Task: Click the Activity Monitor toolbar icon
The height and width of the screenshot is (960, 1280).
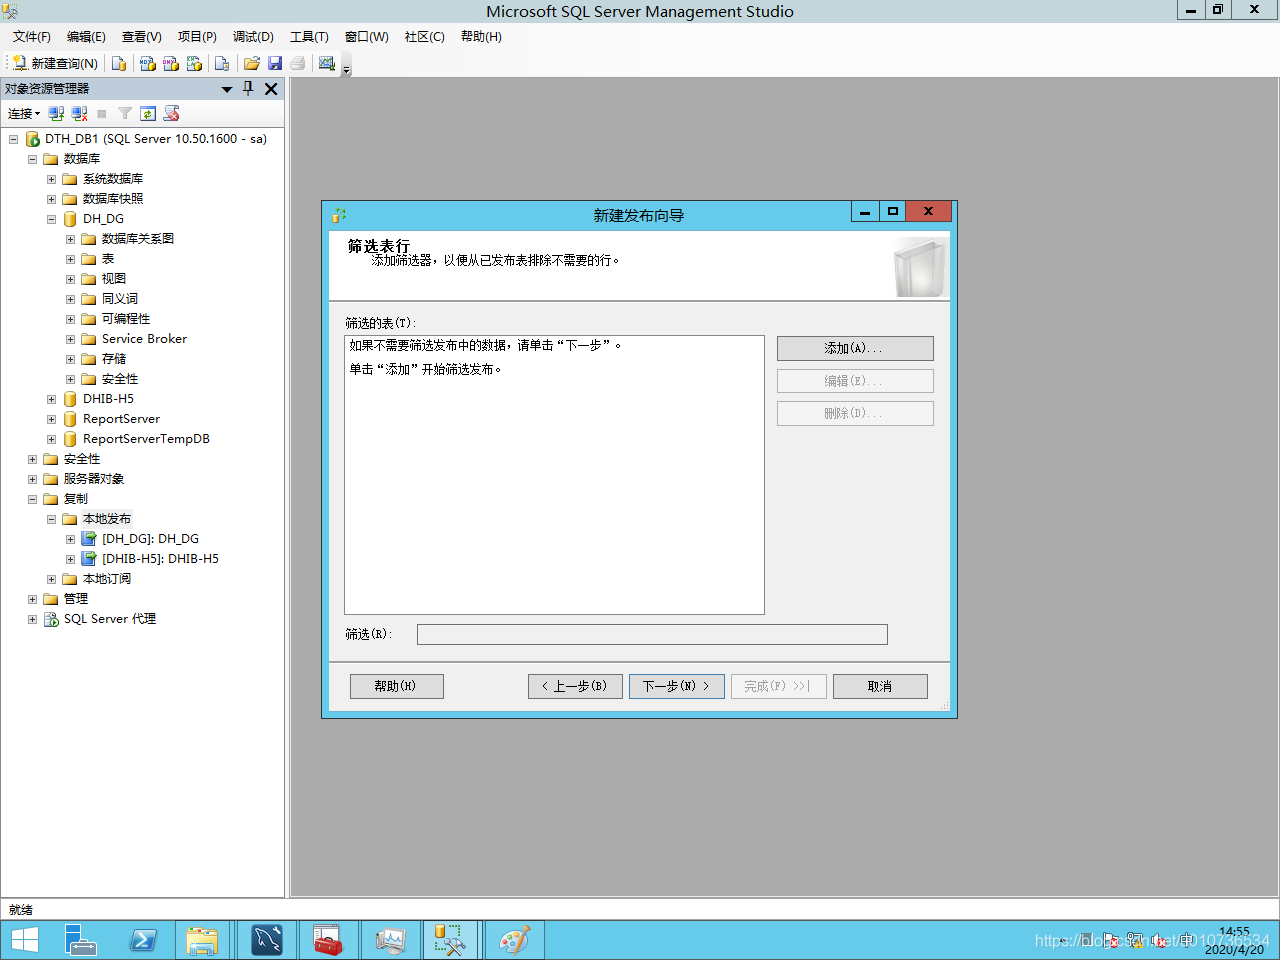Action: (x=327, y=63)
